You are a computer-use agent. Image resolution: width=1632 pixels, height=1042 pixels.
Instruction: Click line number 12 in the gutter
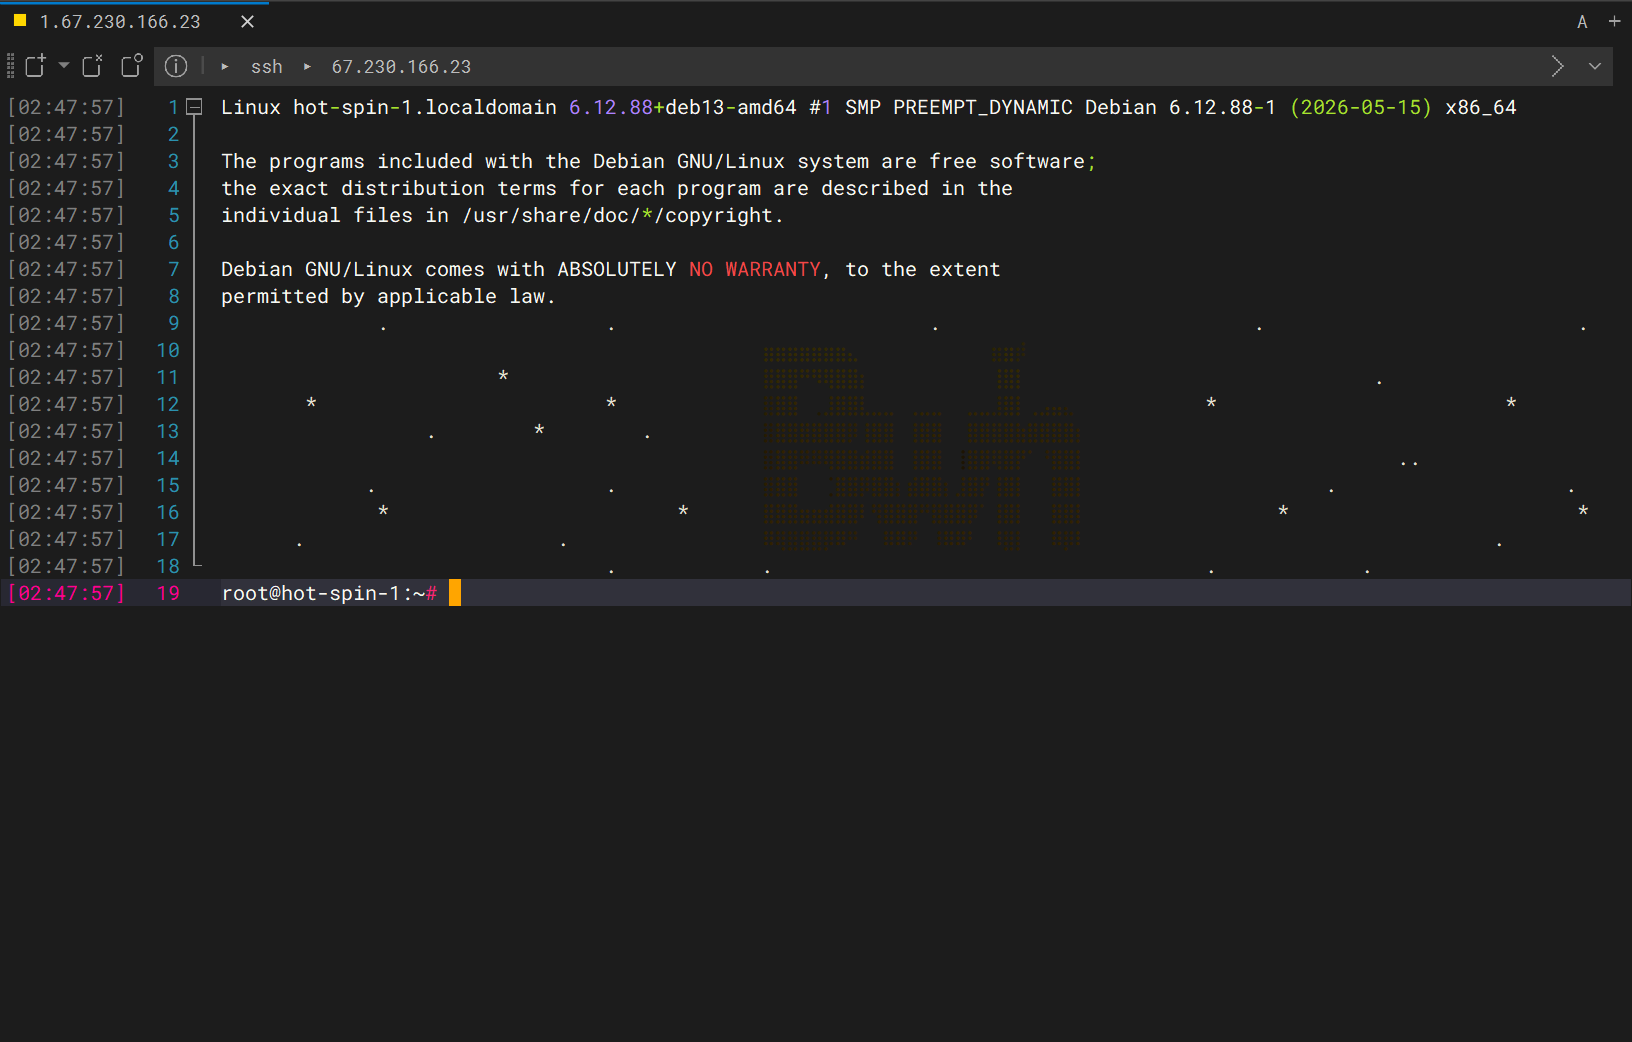pyautogui.click(x=168, y=404)
